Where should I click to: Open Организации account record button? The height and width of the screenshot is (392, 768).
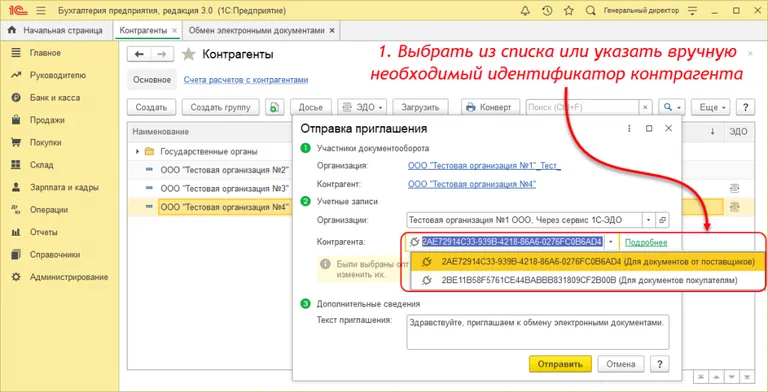pos(662,220)
